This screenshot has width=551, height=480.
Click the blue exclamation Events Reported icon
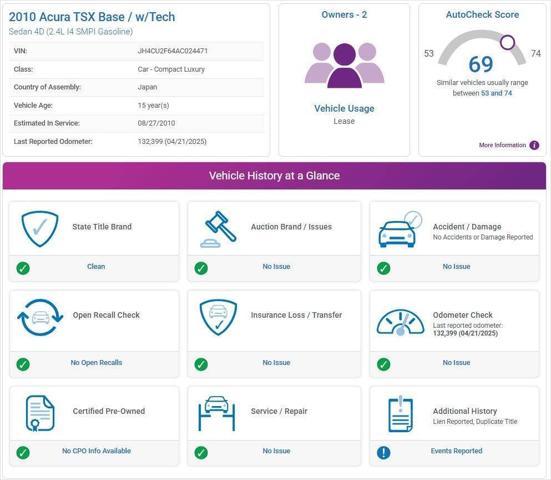(383, 453)
